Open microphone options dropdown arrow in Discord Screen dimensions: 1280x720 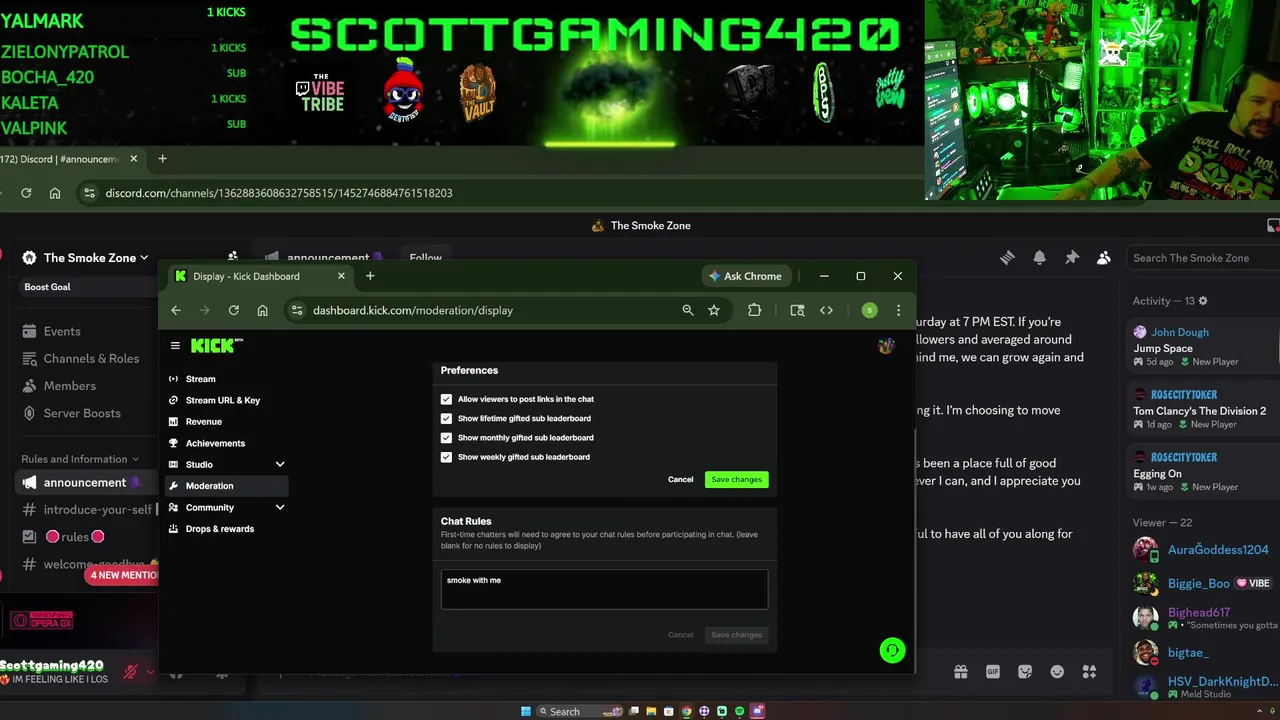[150, 672]
